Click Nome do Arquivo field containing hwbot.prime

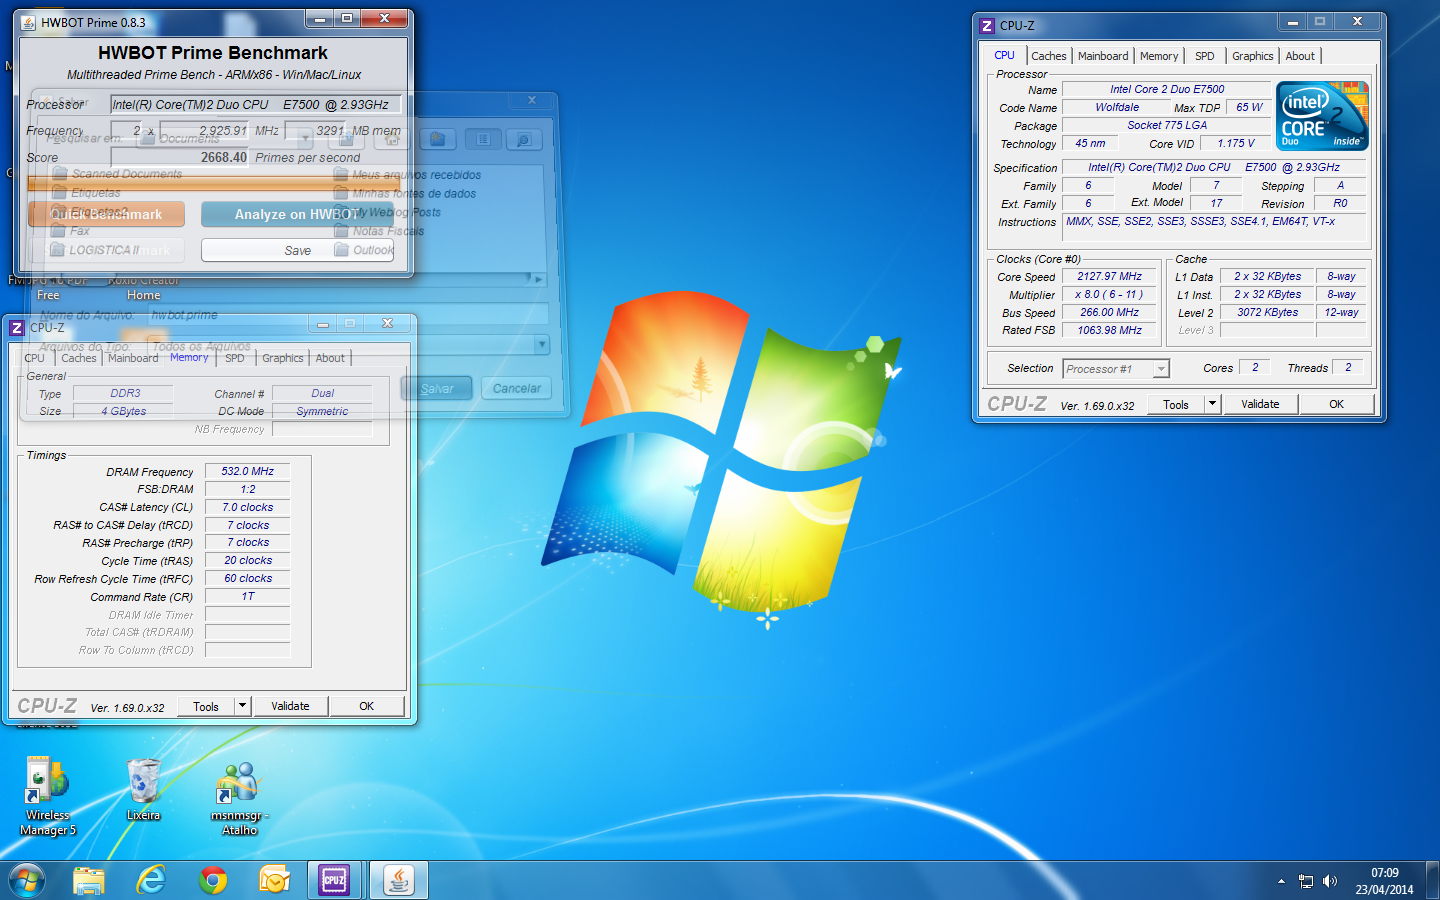[346, 315]
